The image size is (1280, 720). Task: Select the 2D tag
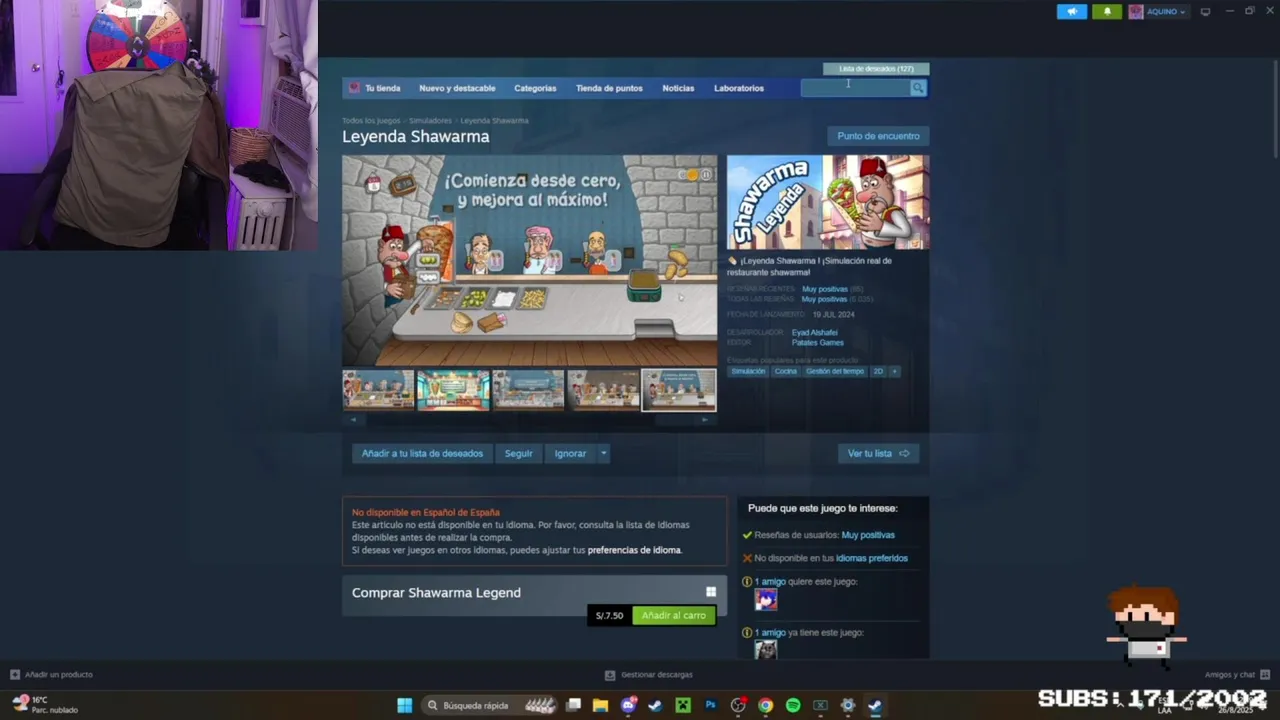point(878,371)
